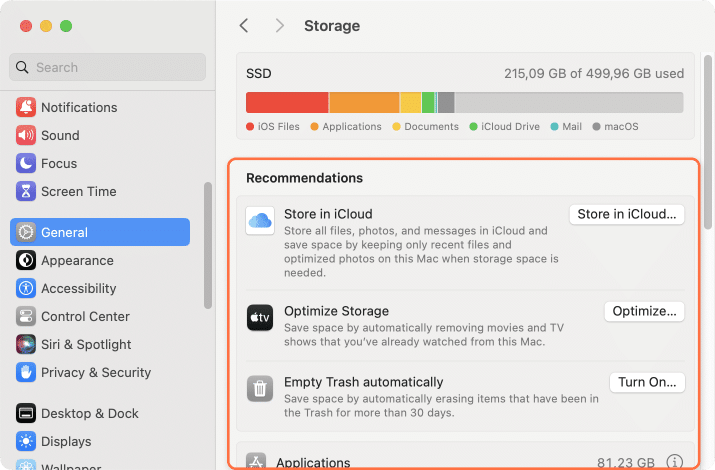Screen dimensions: 715x470
Task: Open Siri & Spotlight settings
Action: click(100, 344)
